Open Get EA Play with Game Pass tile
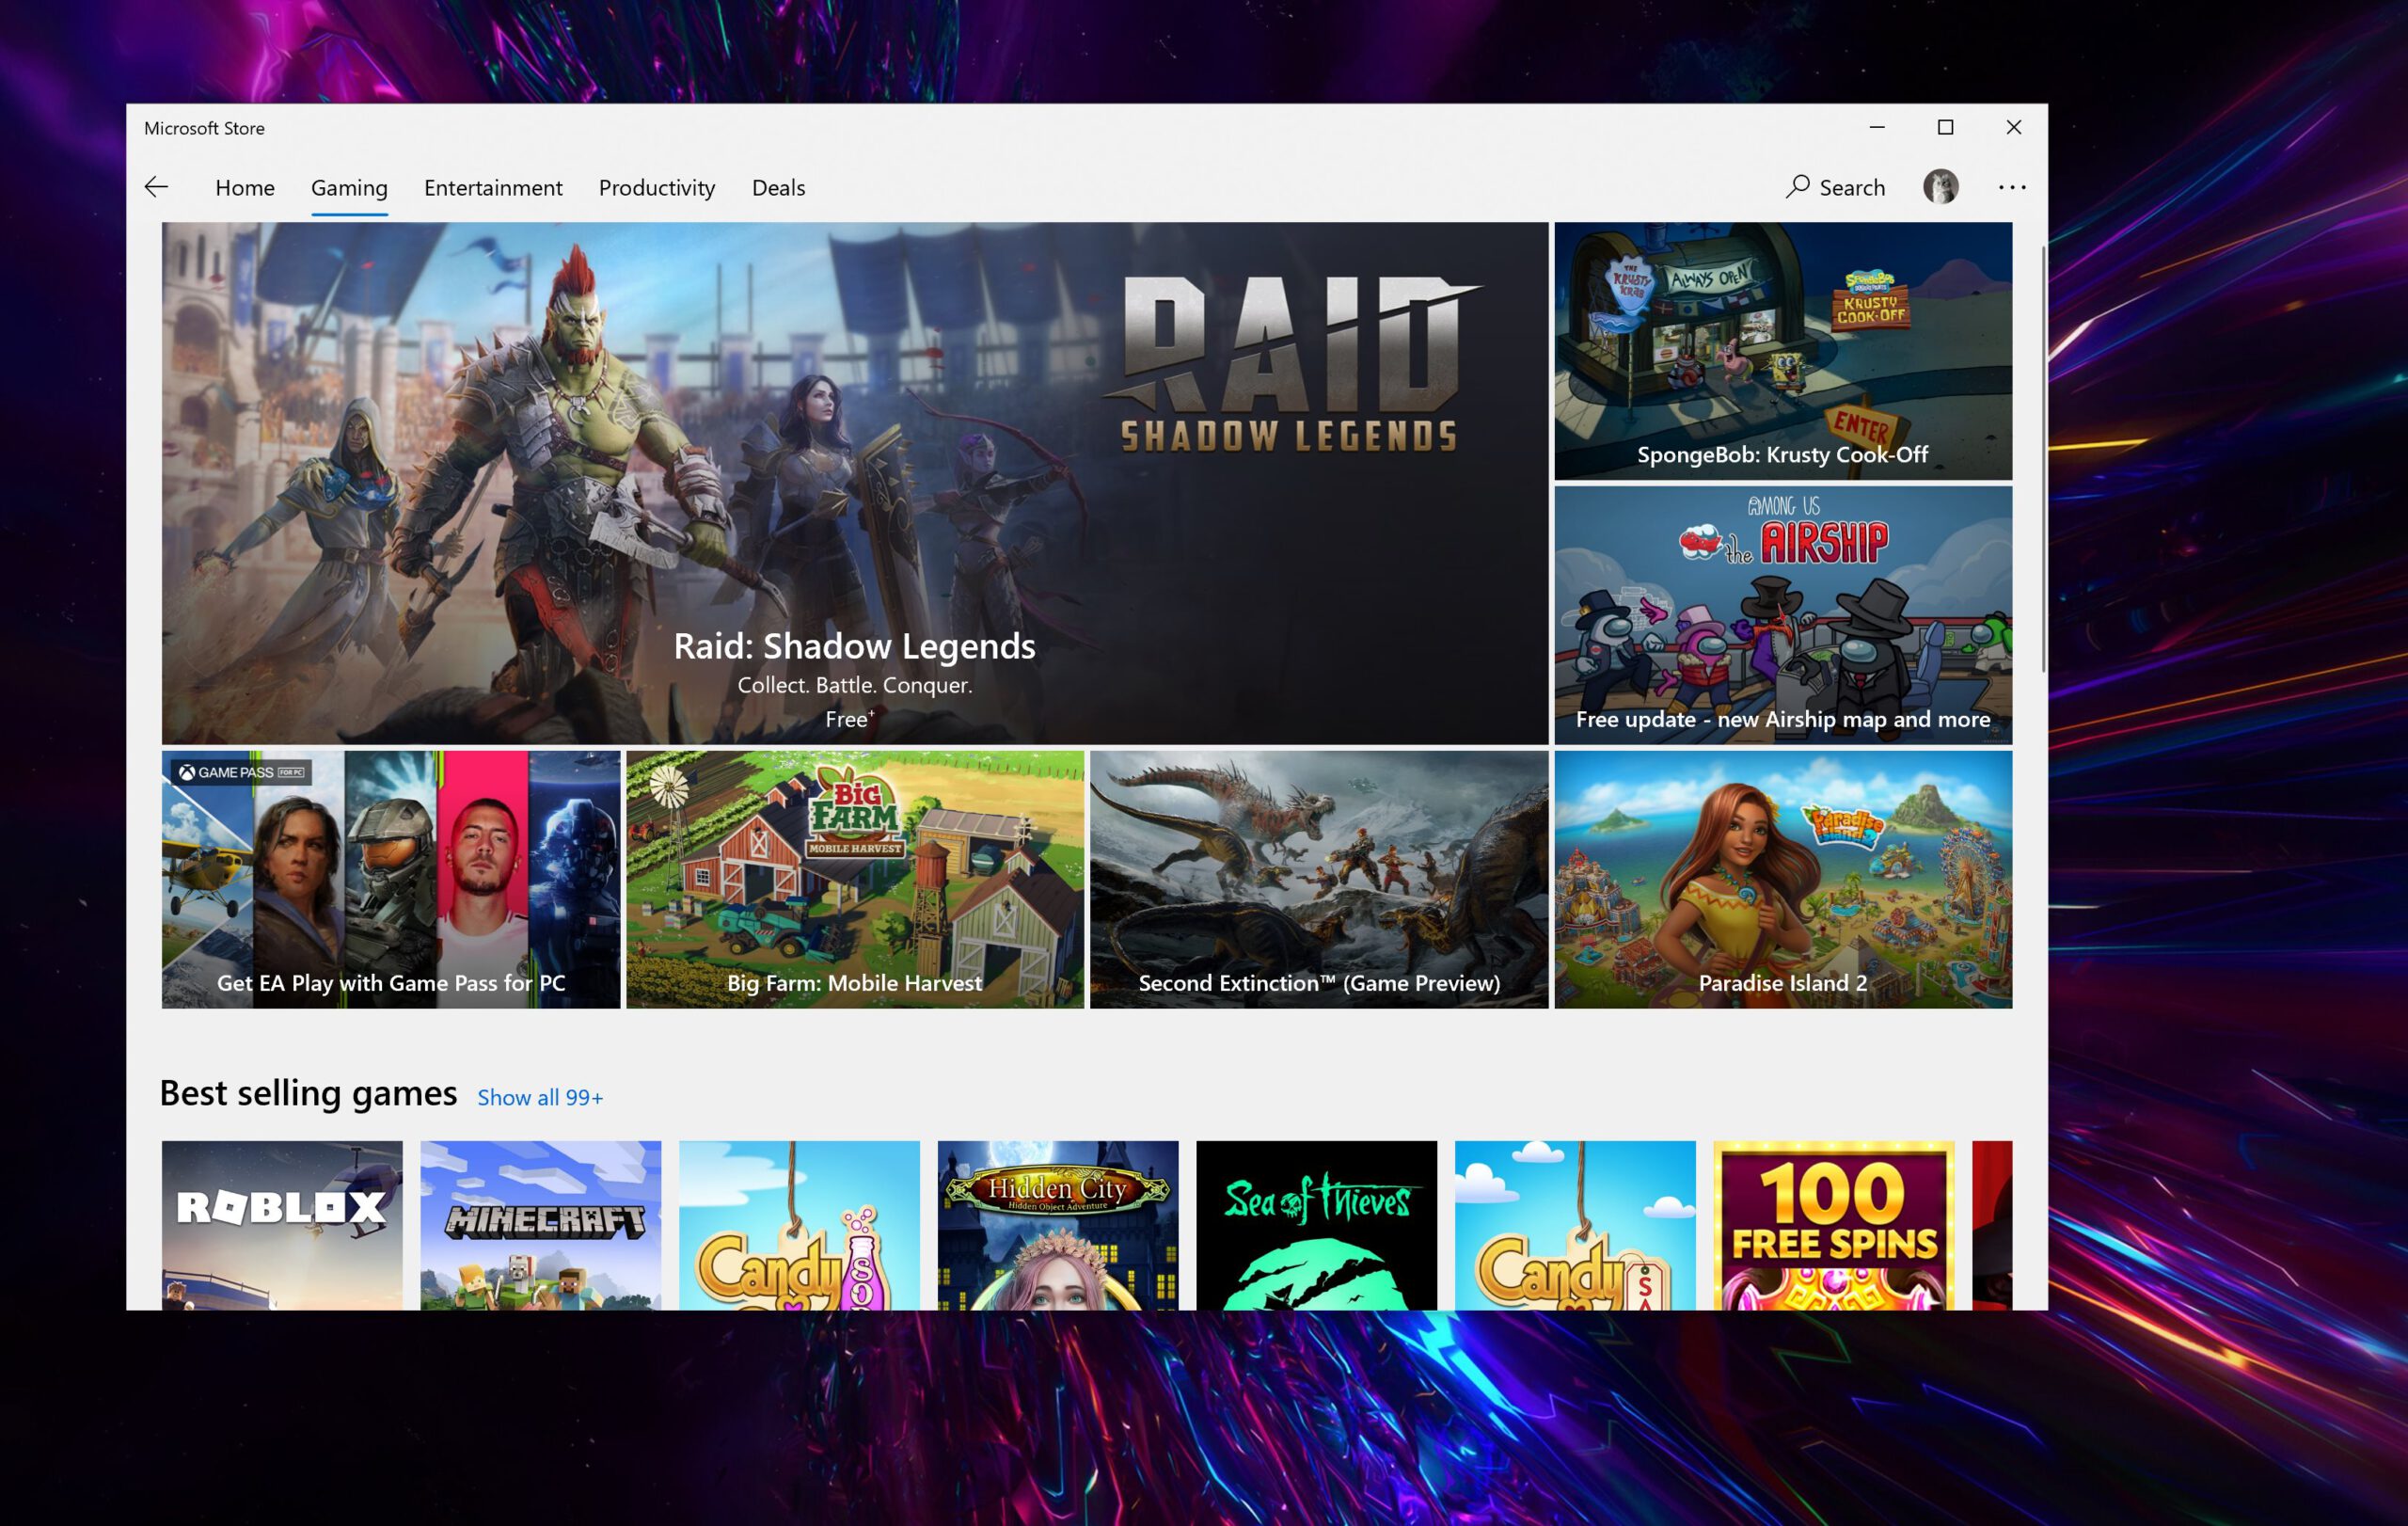Image resolution: width=2408 pixels, height=1526 pixels. (391, 879)
